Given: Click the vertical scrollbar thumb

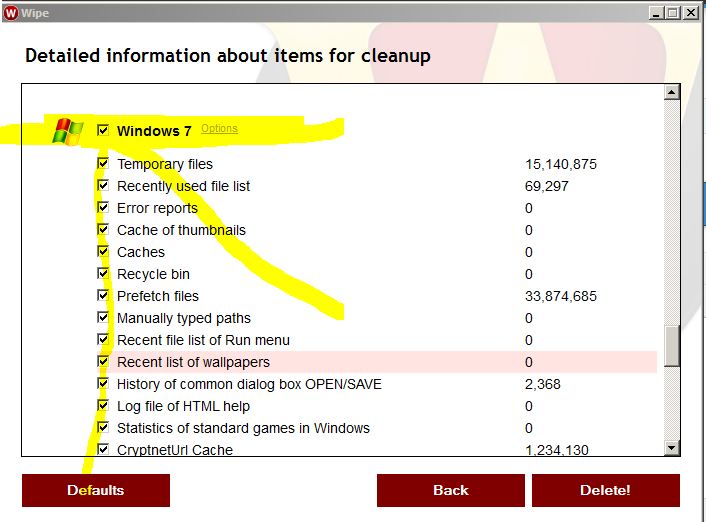Looking at the screenshot, I should click(672, 346).
